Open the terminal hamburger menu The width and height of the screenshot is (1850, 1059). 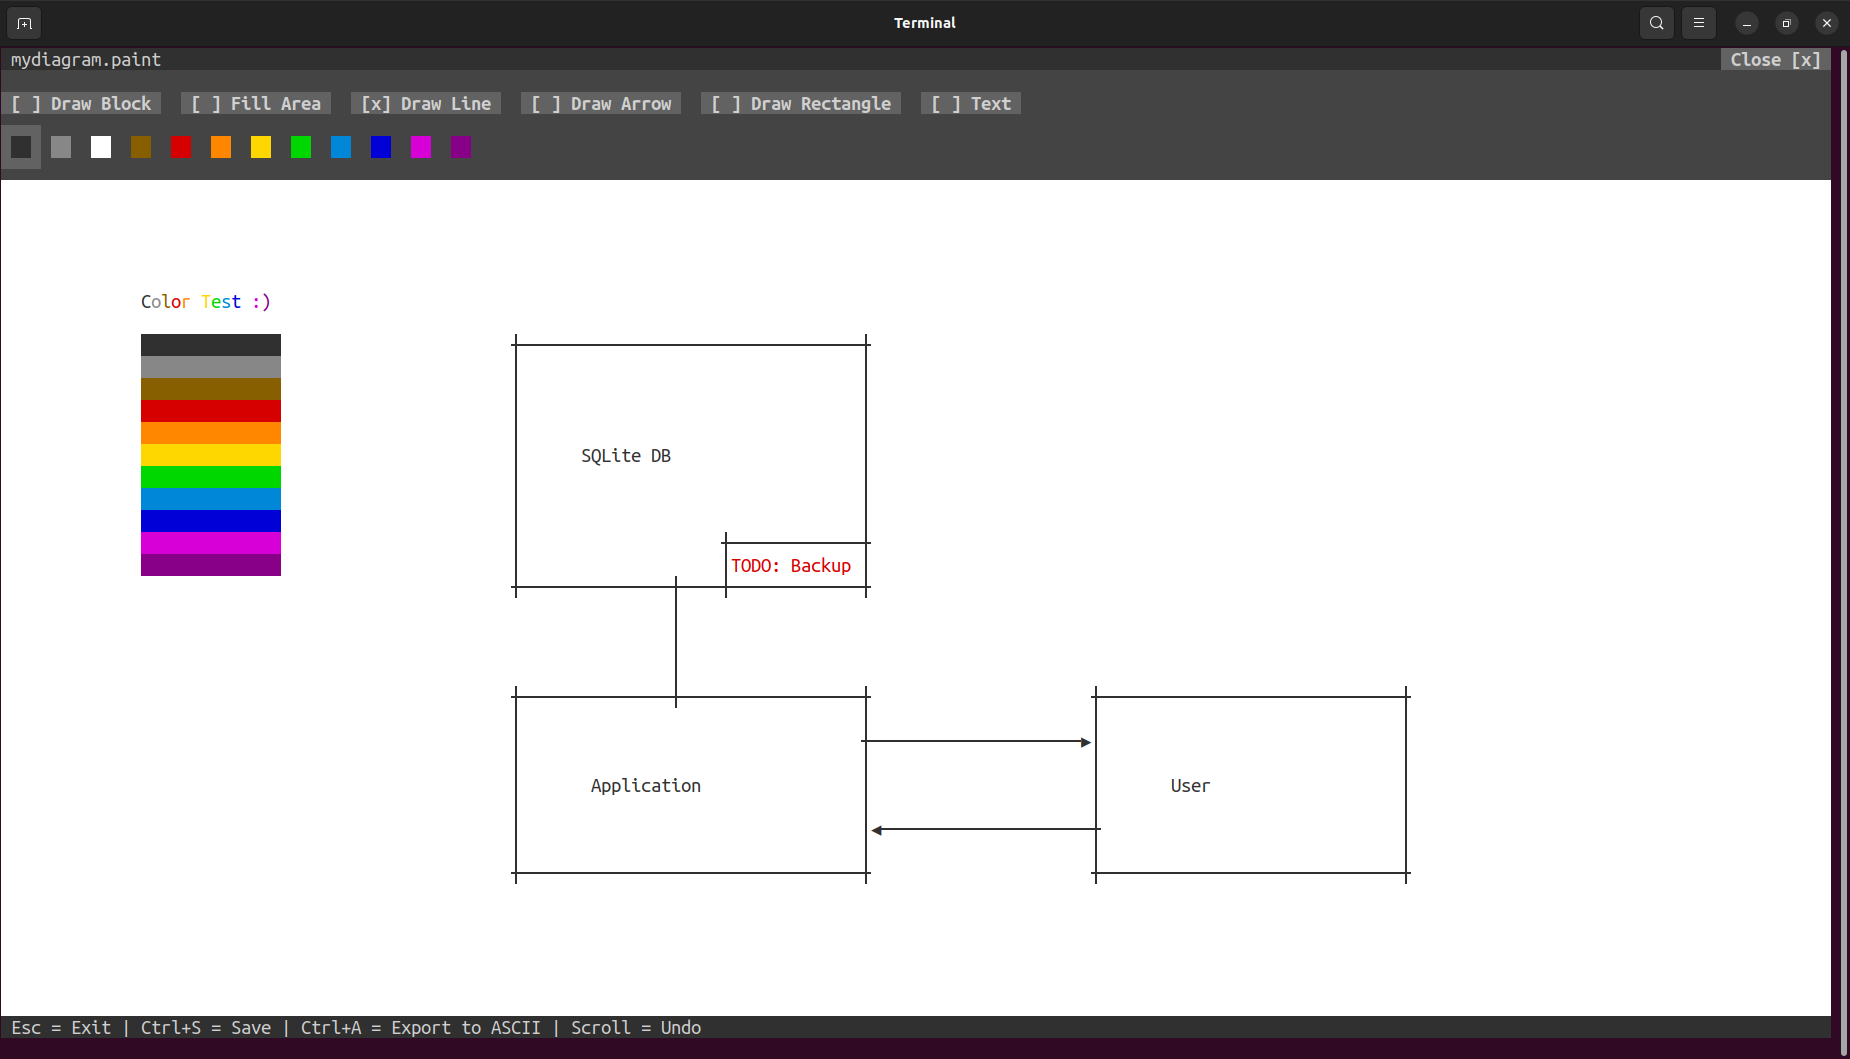pos(1699,23)
